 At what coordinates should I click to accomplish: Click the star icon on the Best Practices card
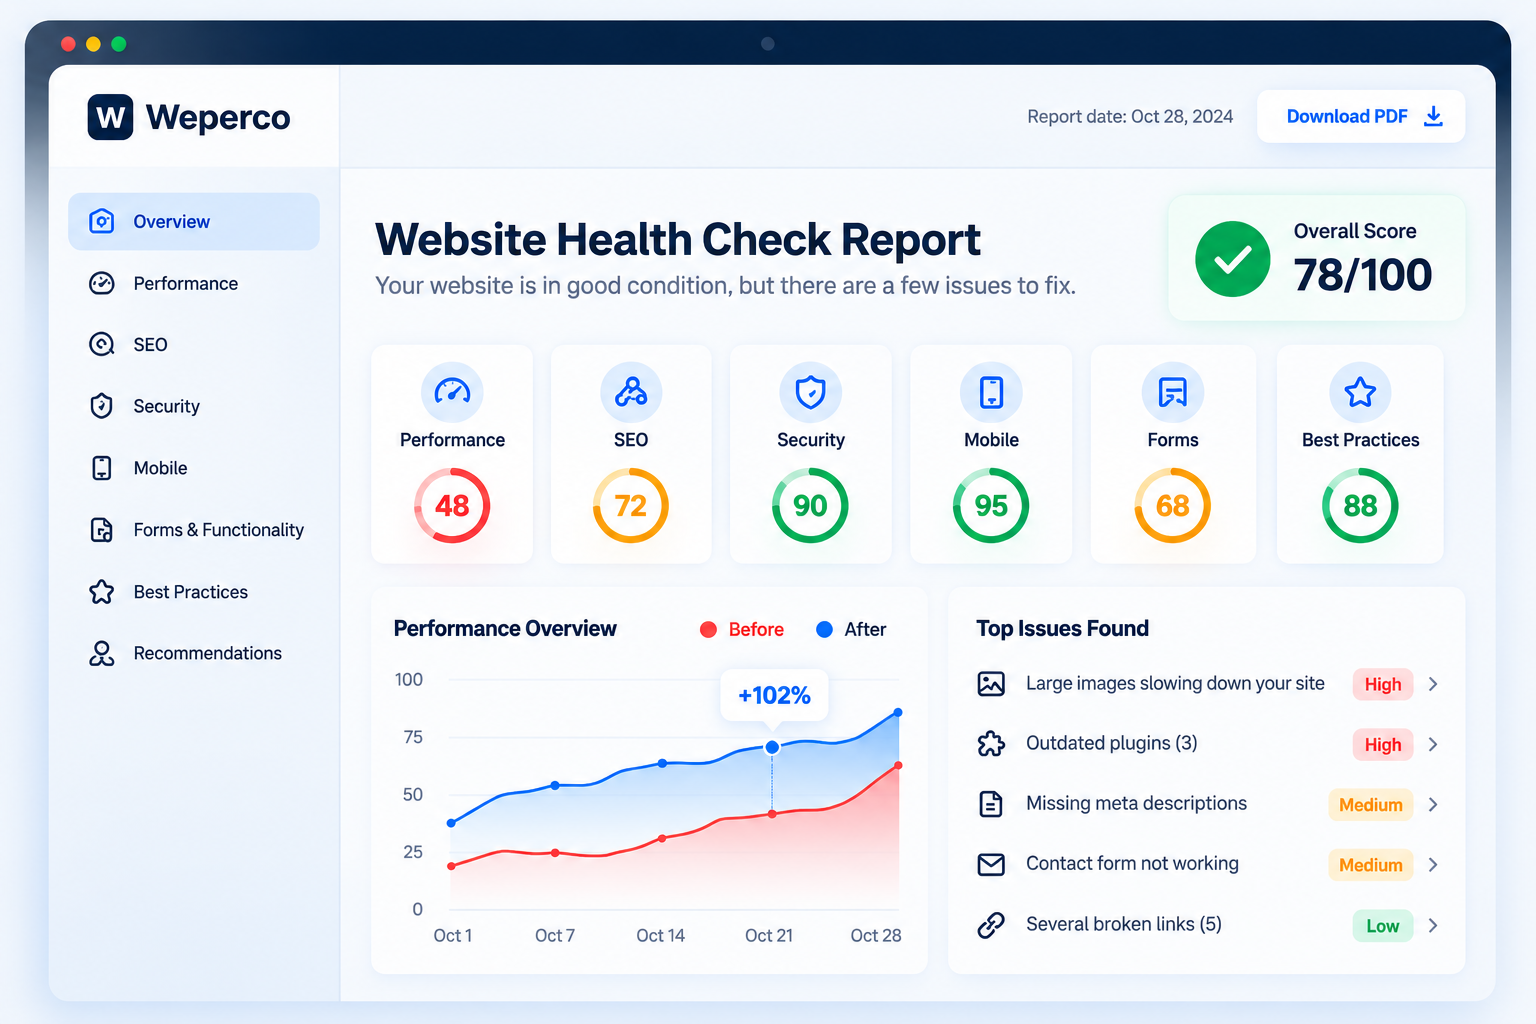pyautogui.click(x=1360, y=392)
